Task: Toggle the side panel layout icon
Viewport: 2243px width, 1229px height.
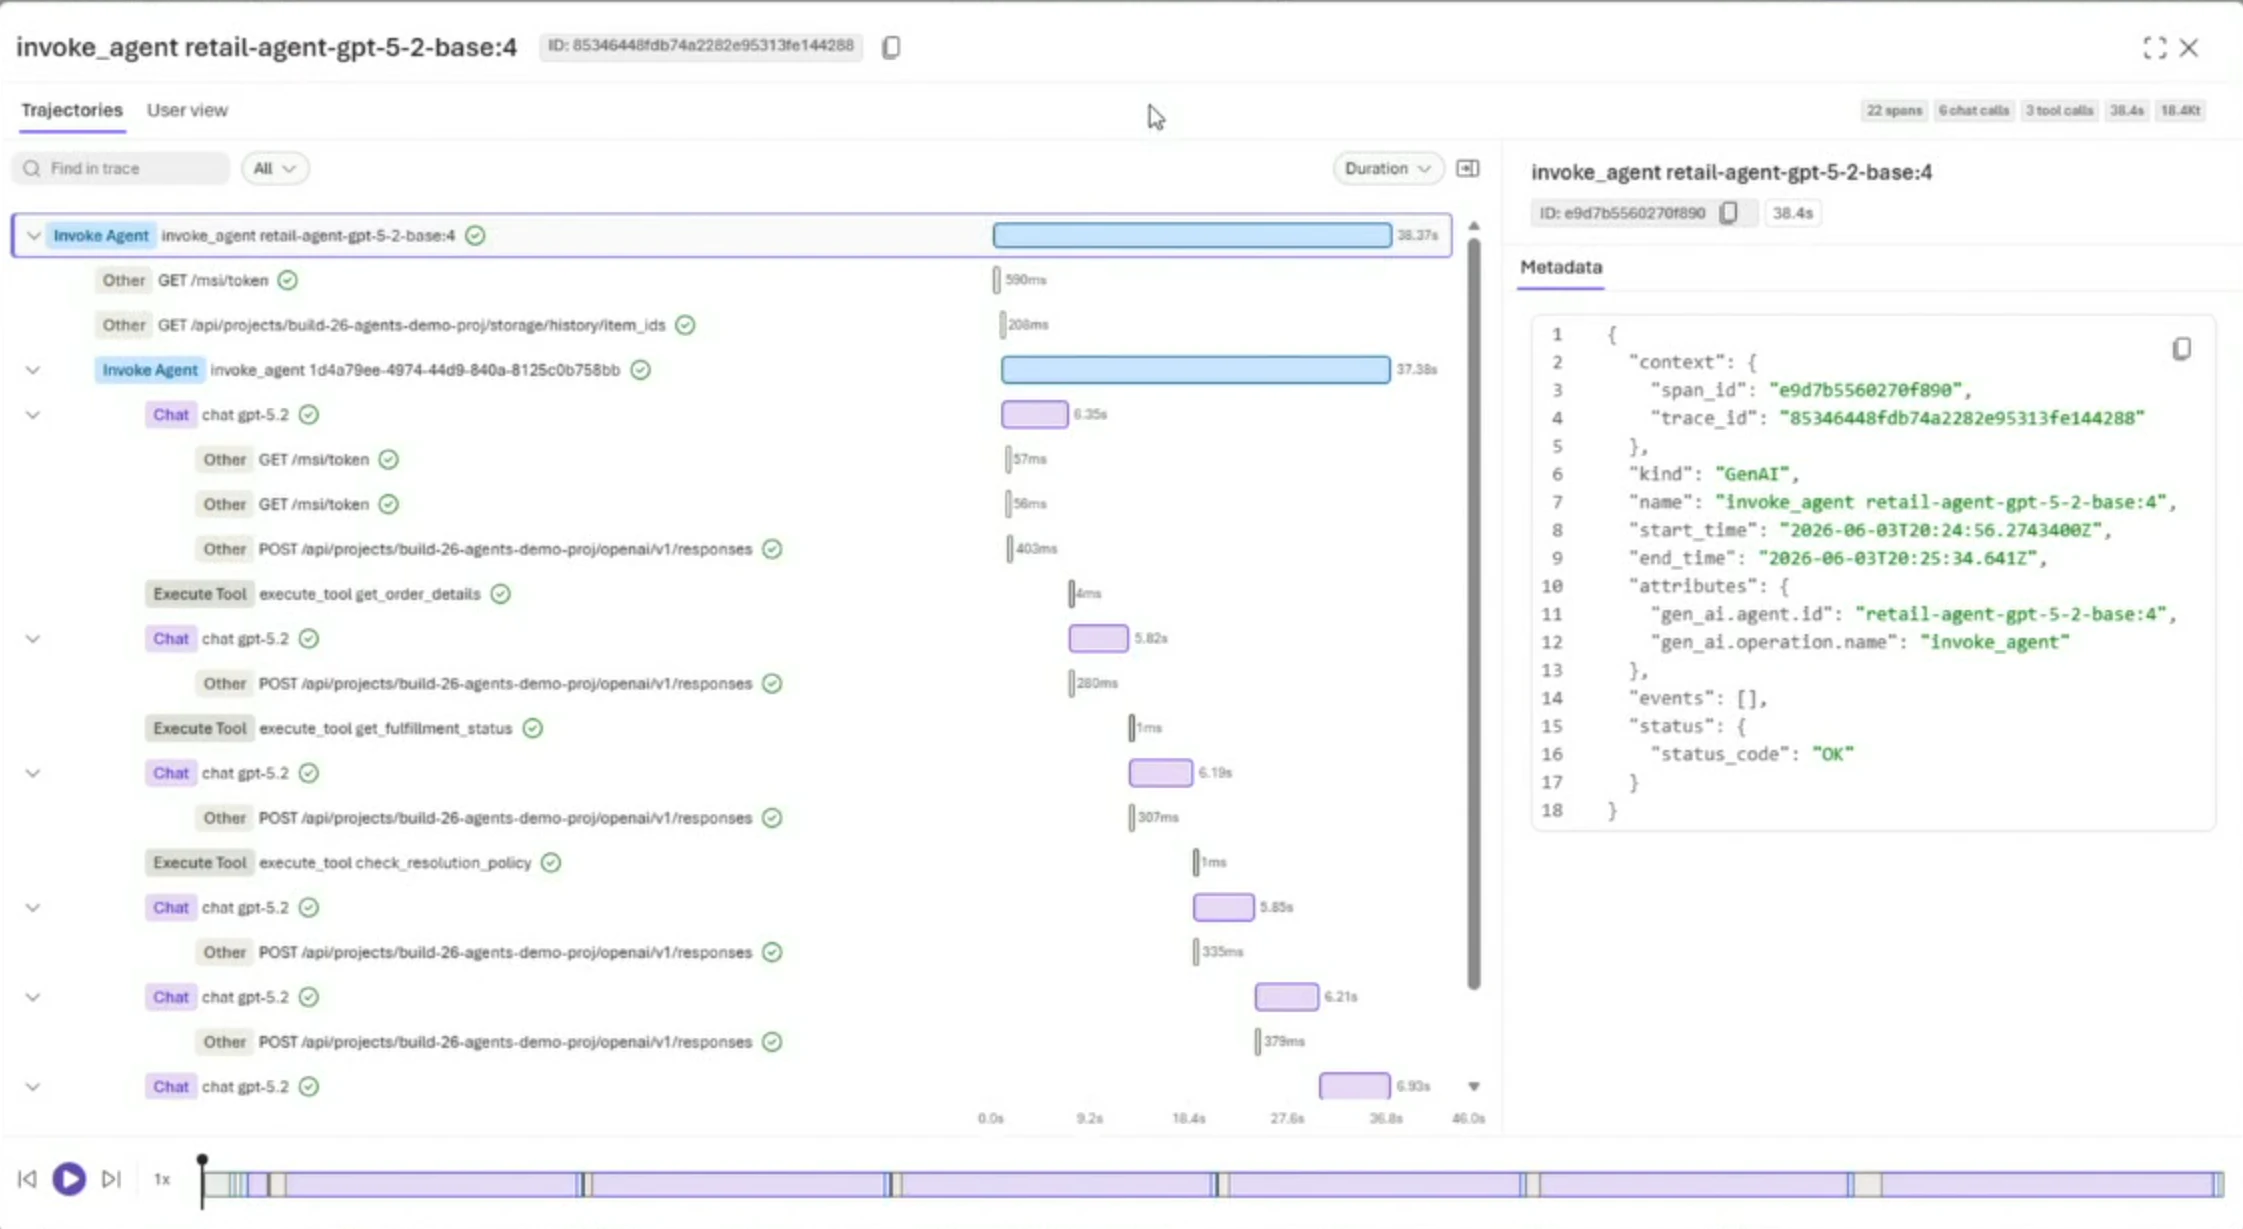Action: pos(1467,168)
